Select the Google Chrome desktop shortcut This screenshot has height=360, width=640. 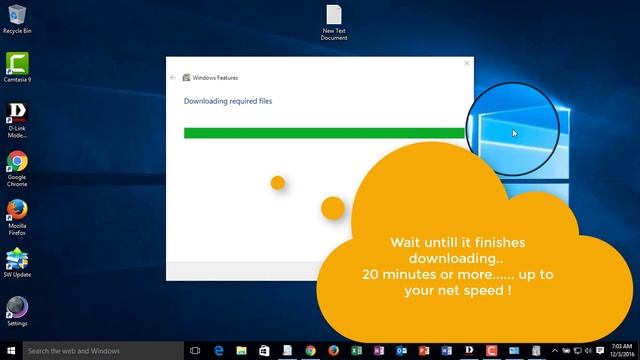(x=17, y=169)
